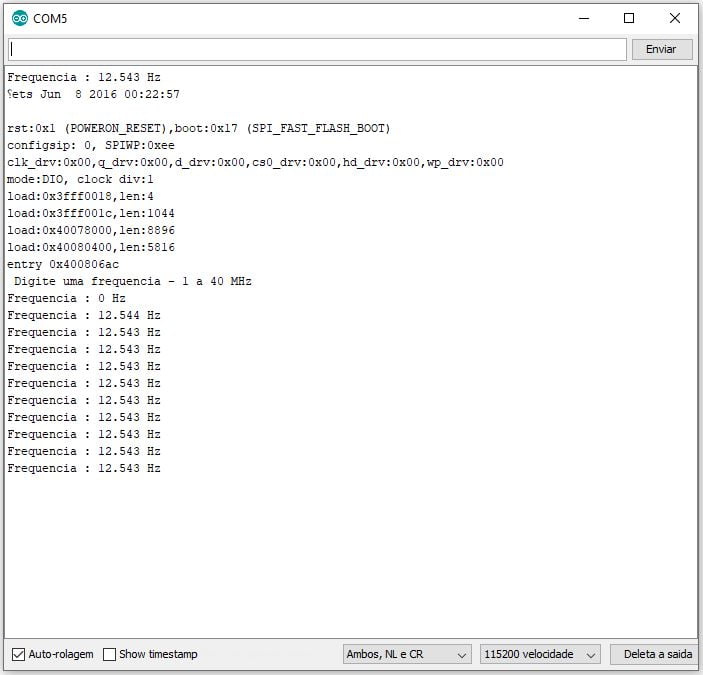Image resolution: width=703 pixels, height=675 pixels.
Task: Disable the Auto-rolagem checkbox
Action: pos(18,654)
